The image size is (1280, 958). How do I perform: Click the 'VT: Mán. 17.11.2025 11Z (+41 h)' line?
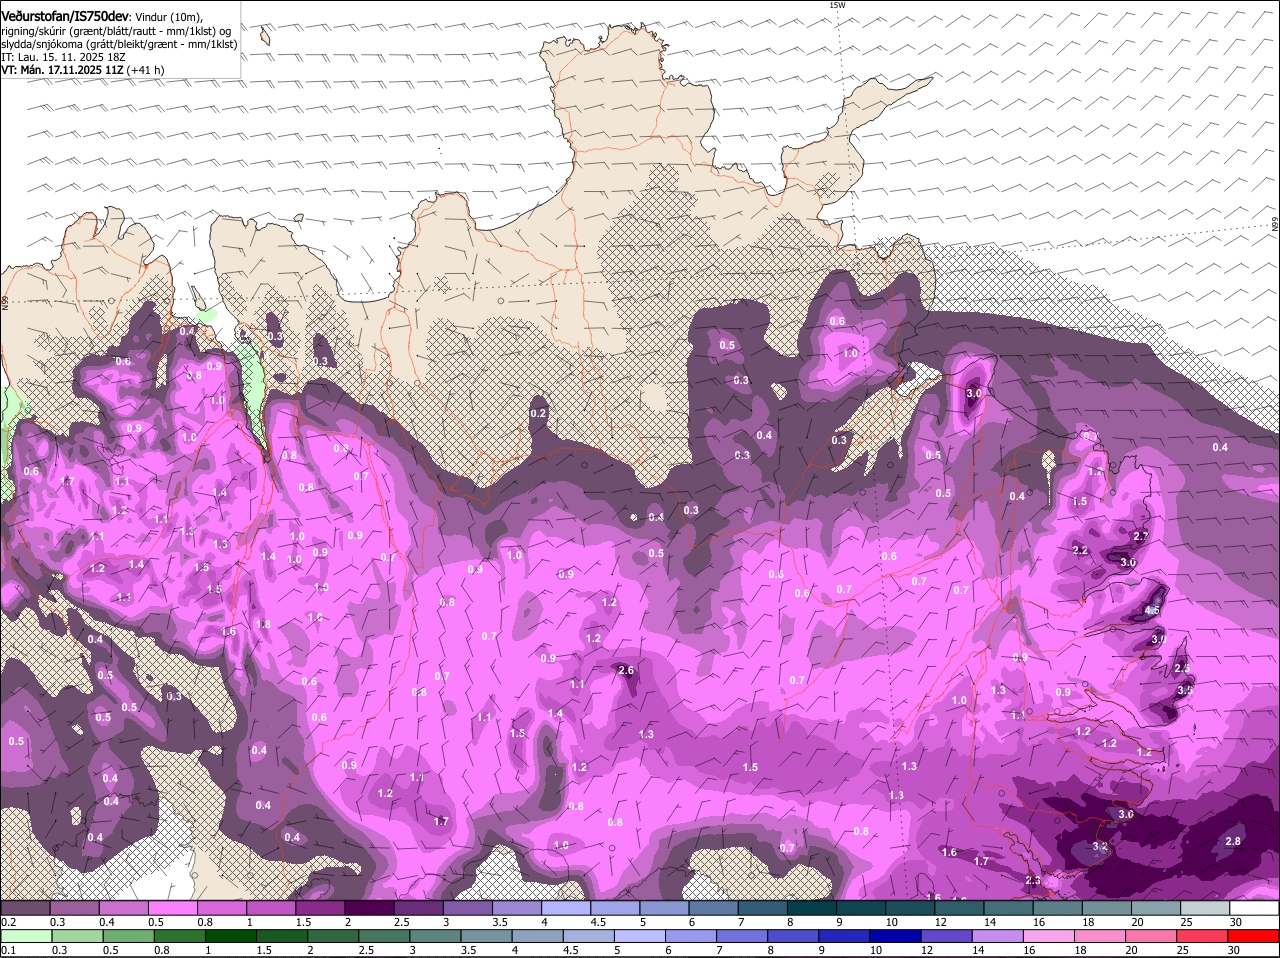(83, 70)
